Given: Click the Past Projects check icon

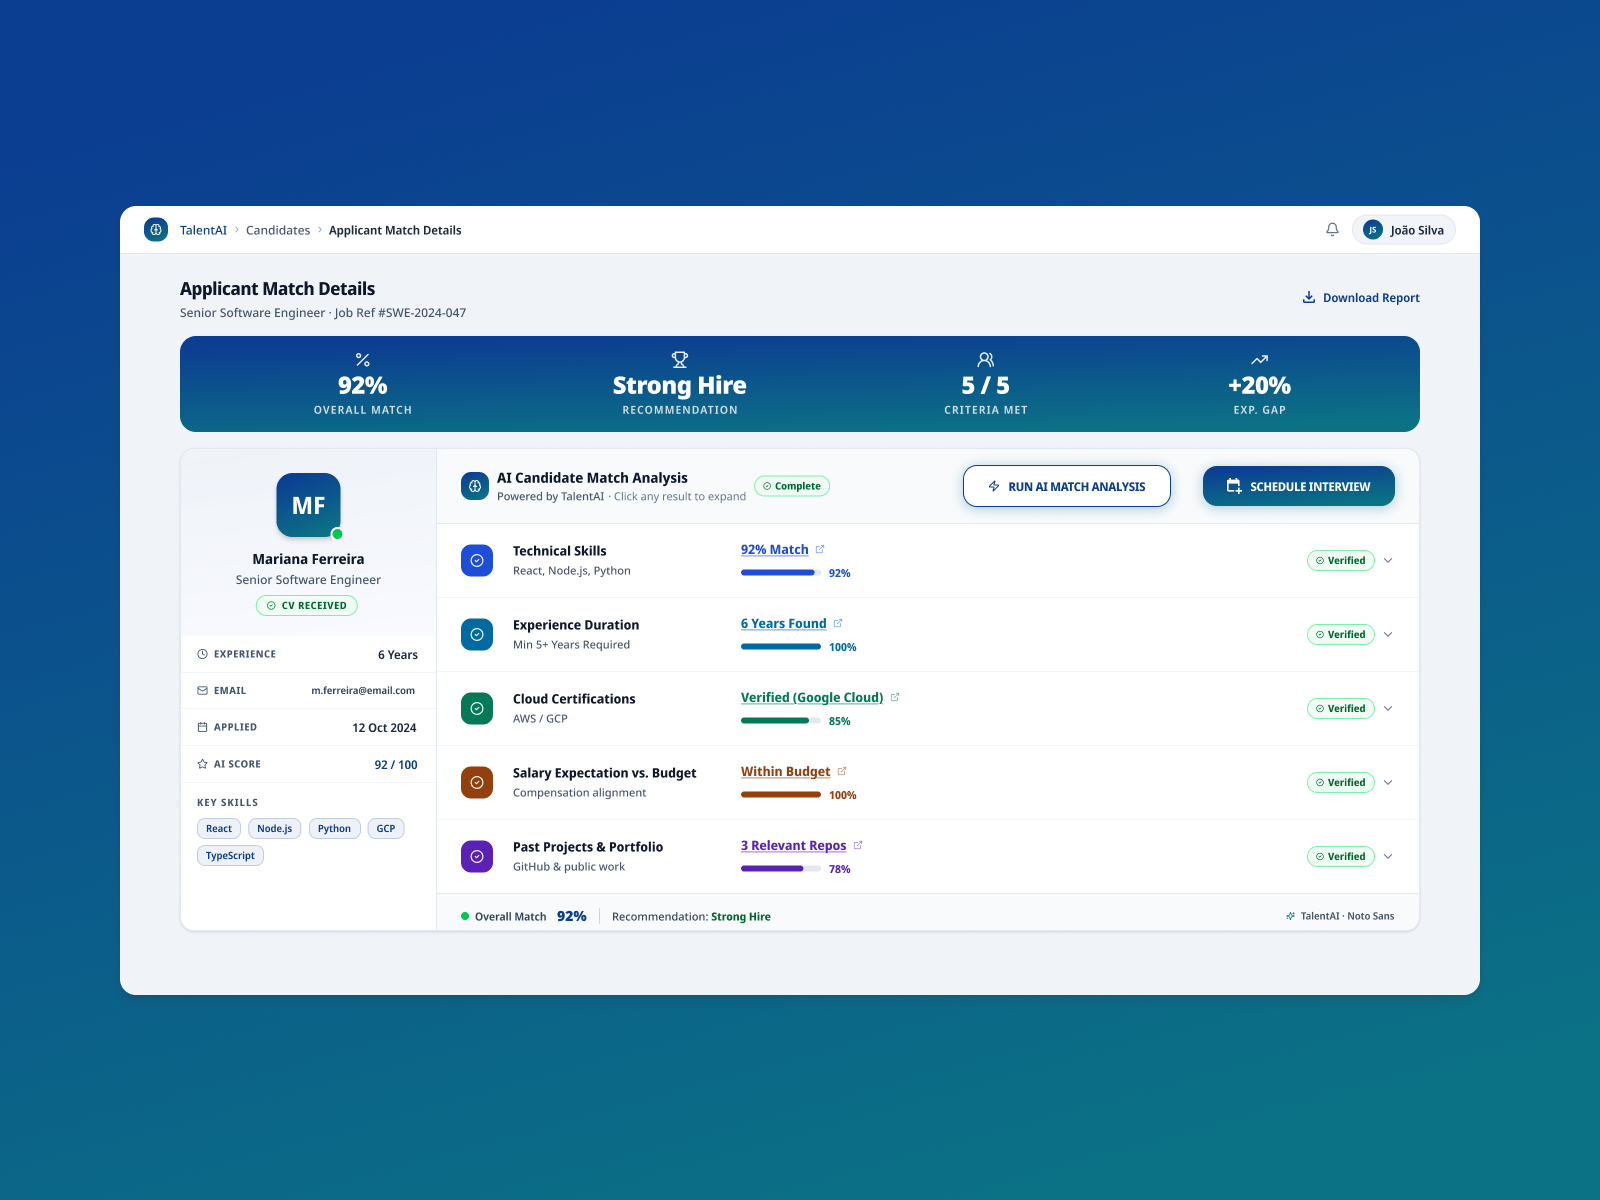Looking at the screenshot, I should click(x=477, y=857).
